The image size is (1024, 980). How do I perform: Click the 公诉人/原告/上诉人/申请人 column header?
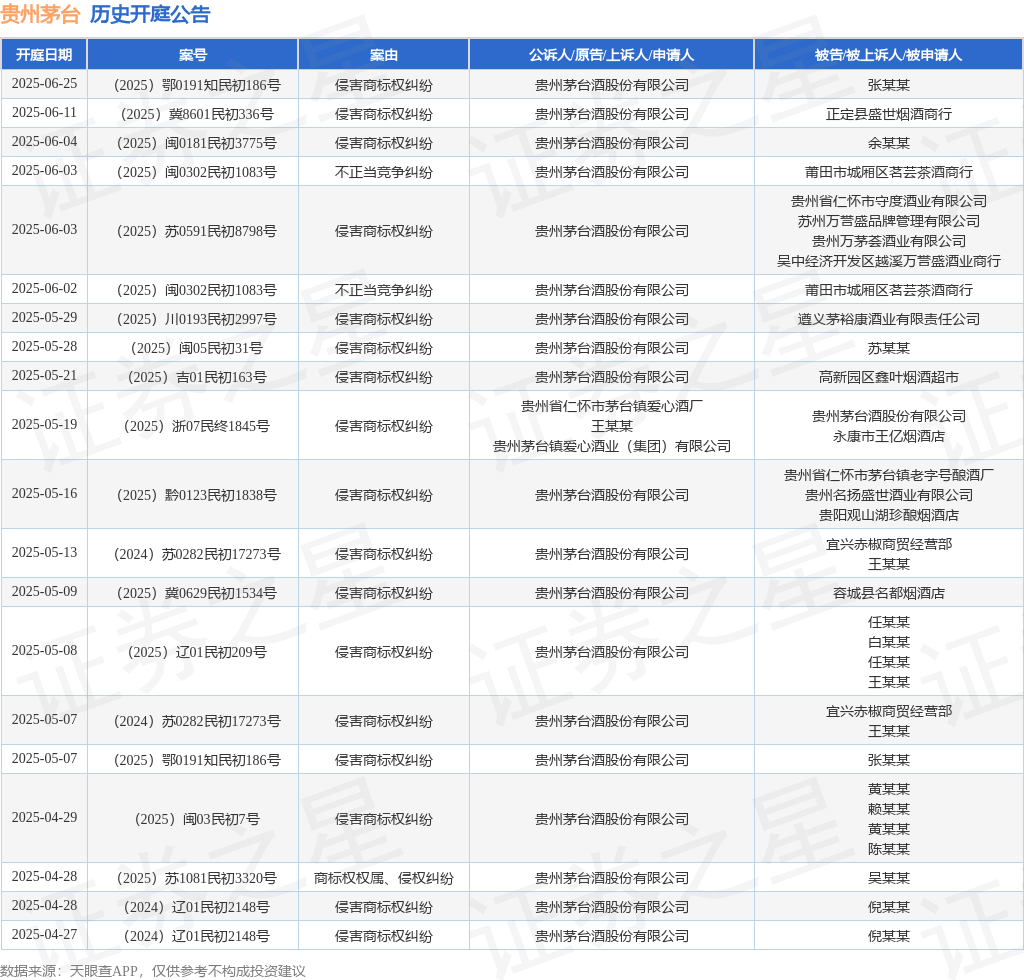611,55
